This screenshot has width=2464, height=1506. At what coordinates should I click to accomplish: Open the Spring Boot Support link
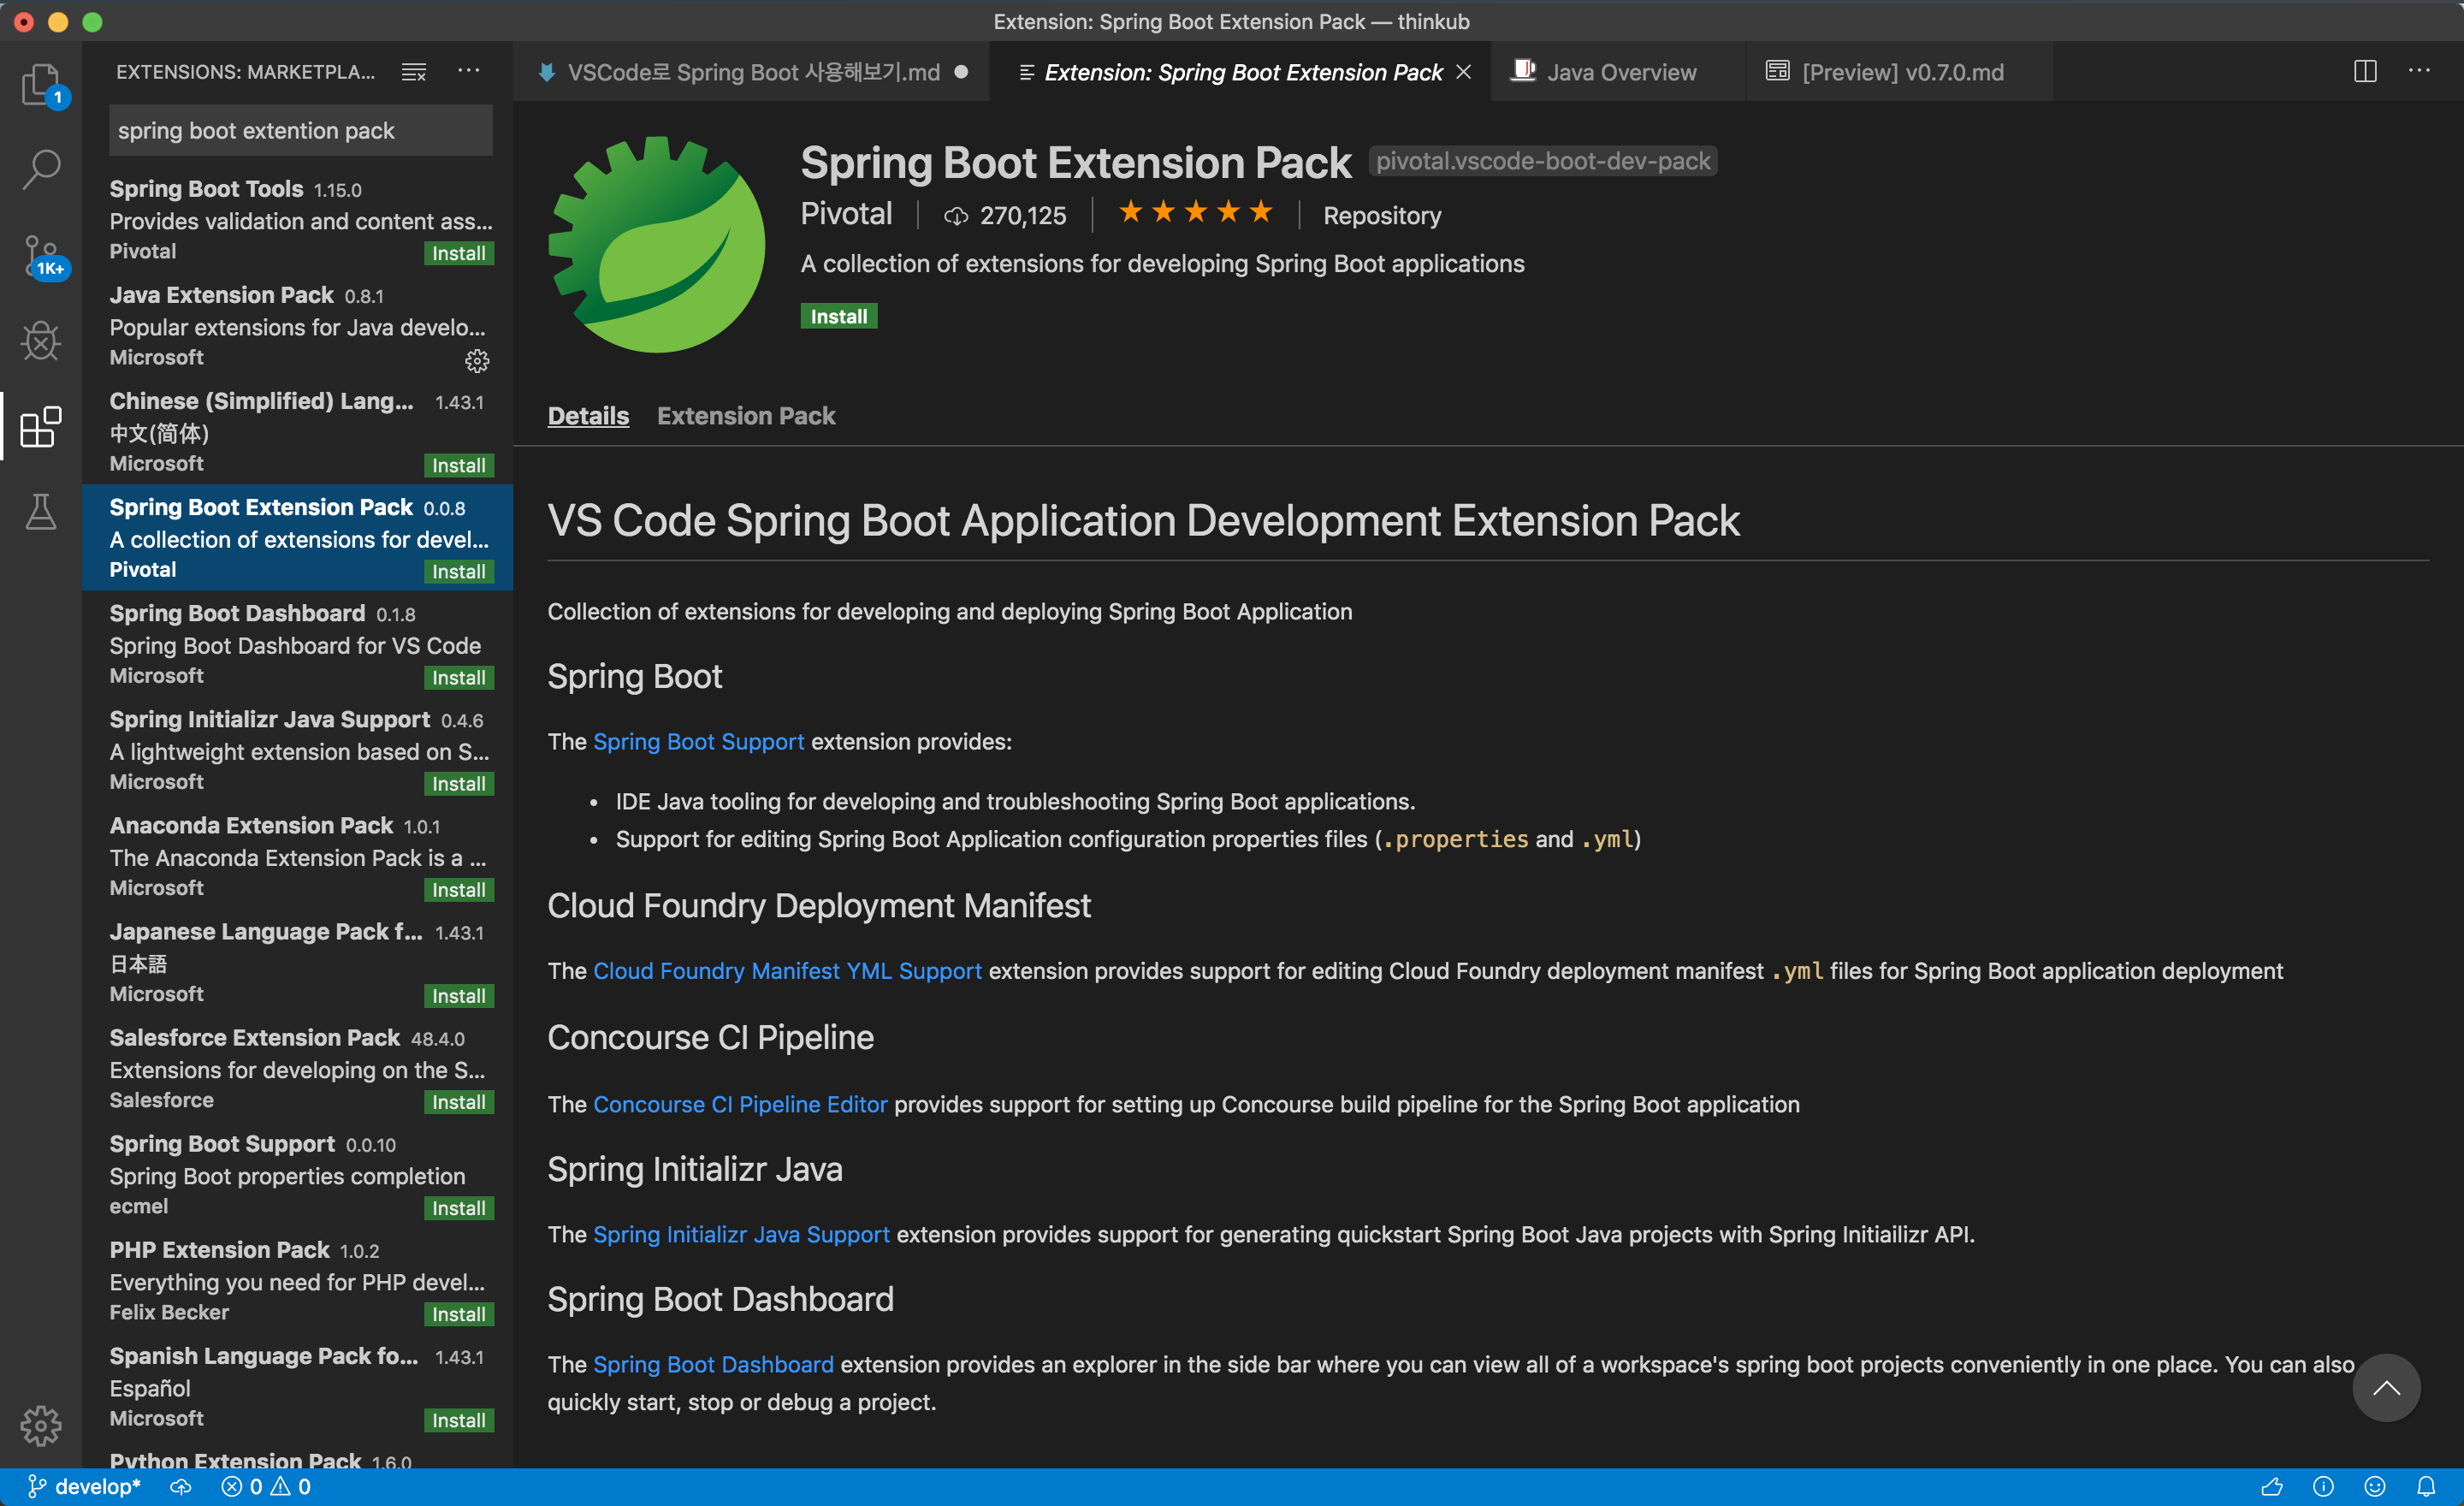(x=698, y=741)
